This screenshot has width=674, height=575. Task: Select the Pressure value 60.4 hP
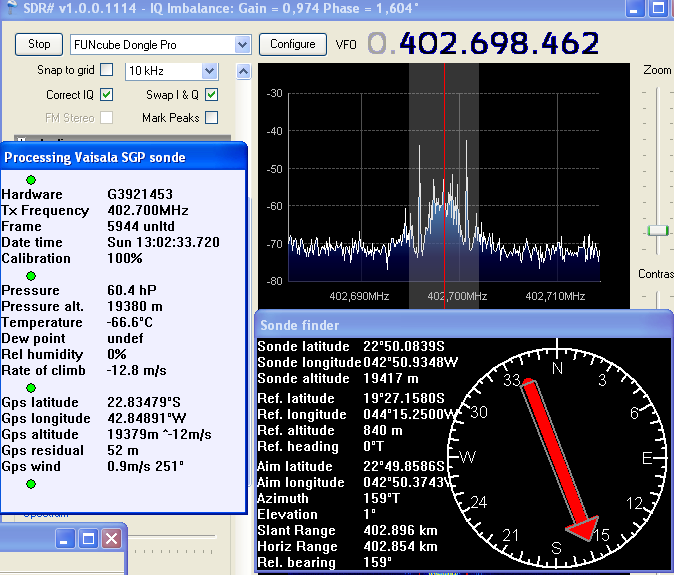click(x=132, y=290)
